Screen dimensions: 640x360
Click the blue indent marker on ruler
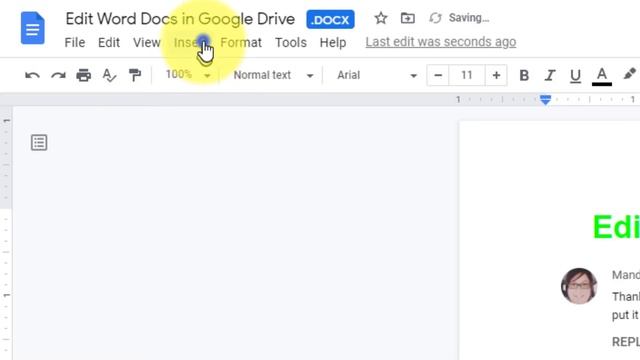pos(545,100)
